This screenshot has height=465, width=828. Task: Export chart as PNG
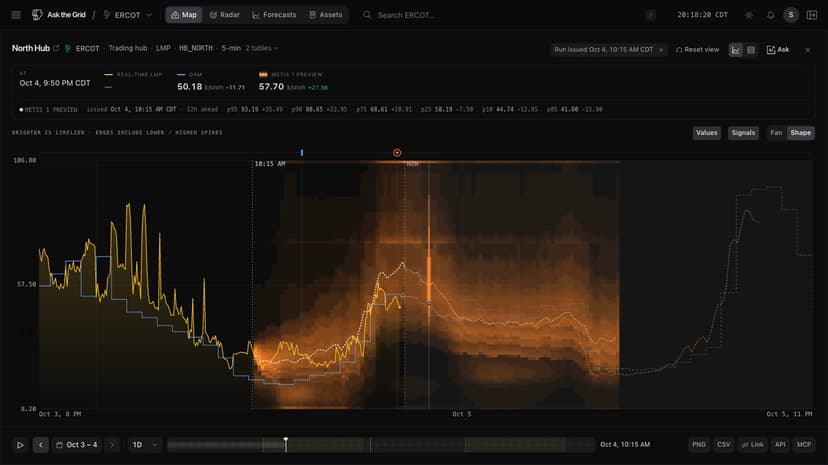[699, 445]
